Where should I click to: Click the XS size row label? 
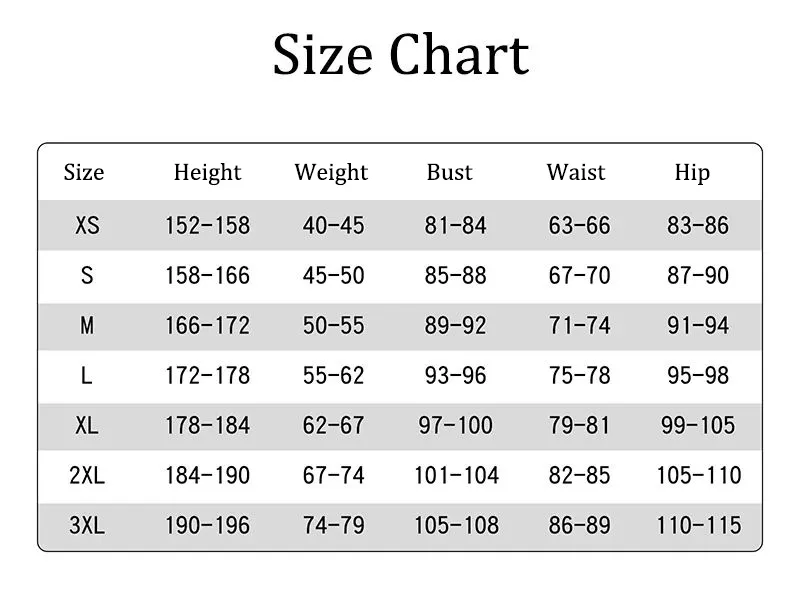(87, 226)
